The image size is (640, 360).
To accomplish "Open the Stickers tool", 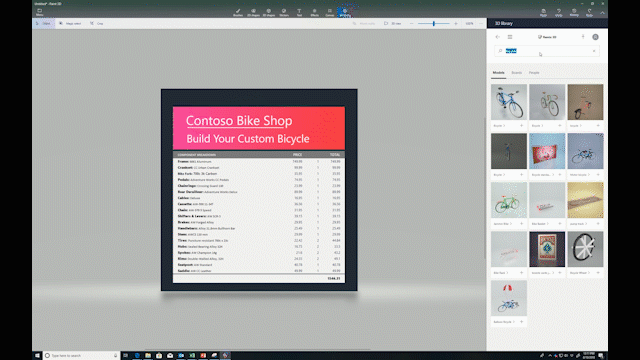I will [284, 13].
